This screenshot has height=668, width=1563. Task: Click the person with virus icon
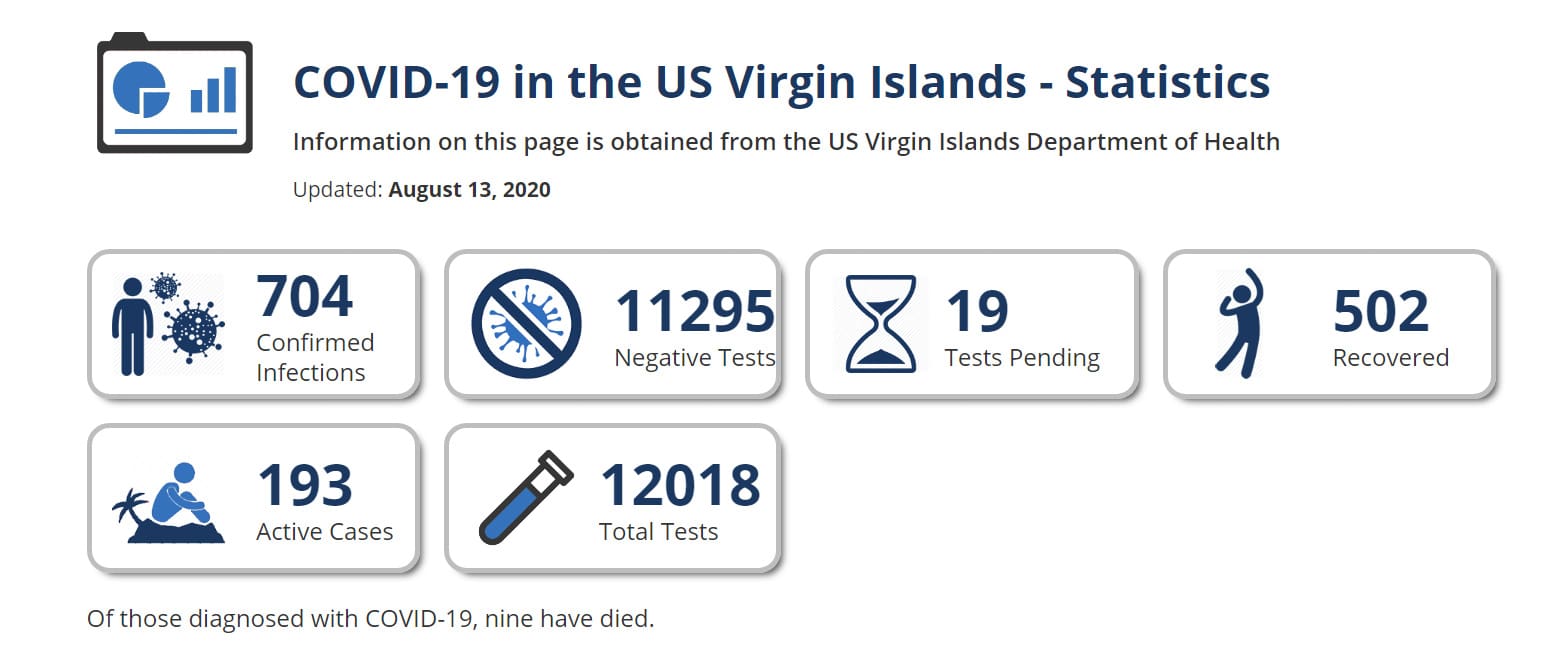point(168,324)
